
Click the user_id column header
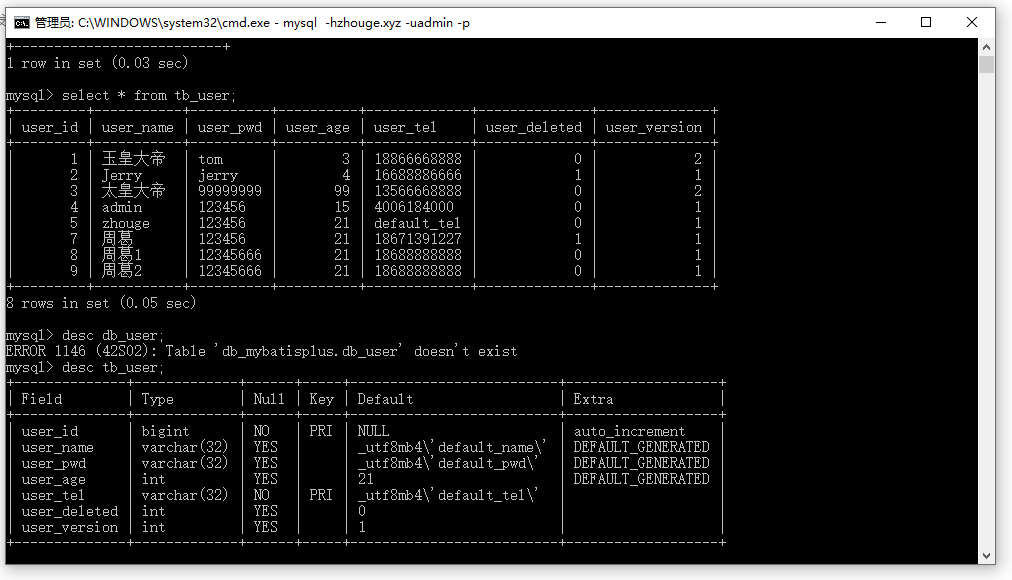50,127
